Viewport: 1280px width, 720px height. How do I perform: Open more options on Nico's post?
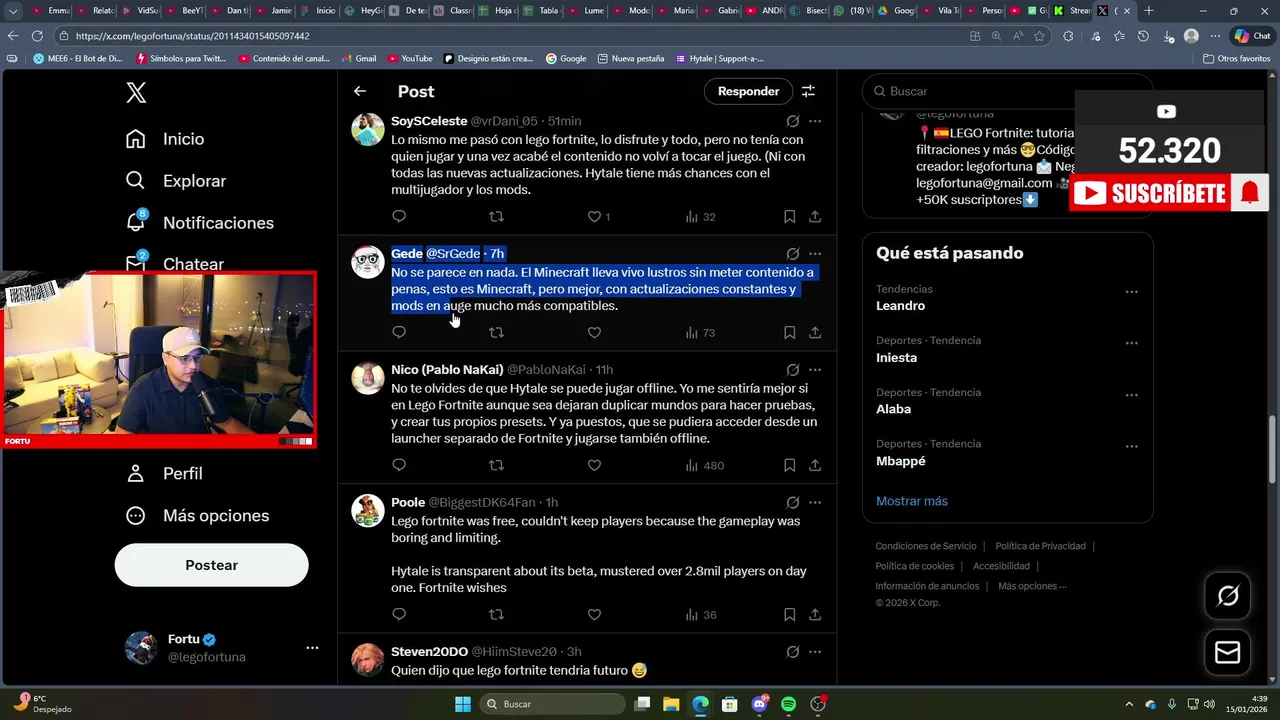[x=815, y=370]
